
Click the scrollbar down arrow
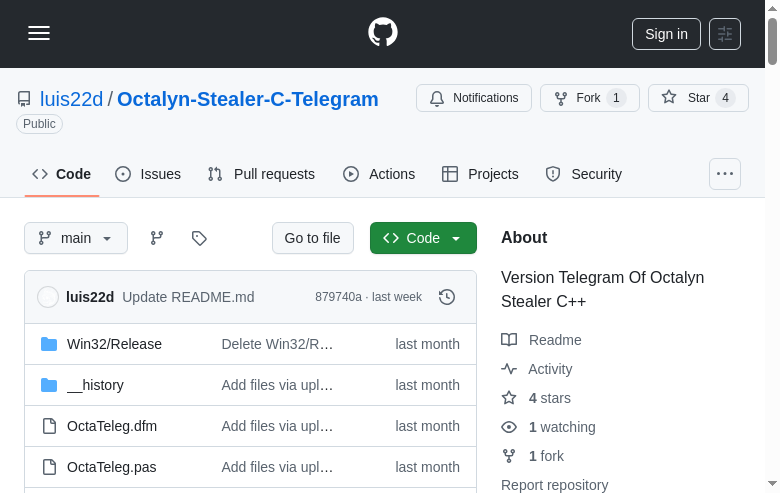[773, 484]
